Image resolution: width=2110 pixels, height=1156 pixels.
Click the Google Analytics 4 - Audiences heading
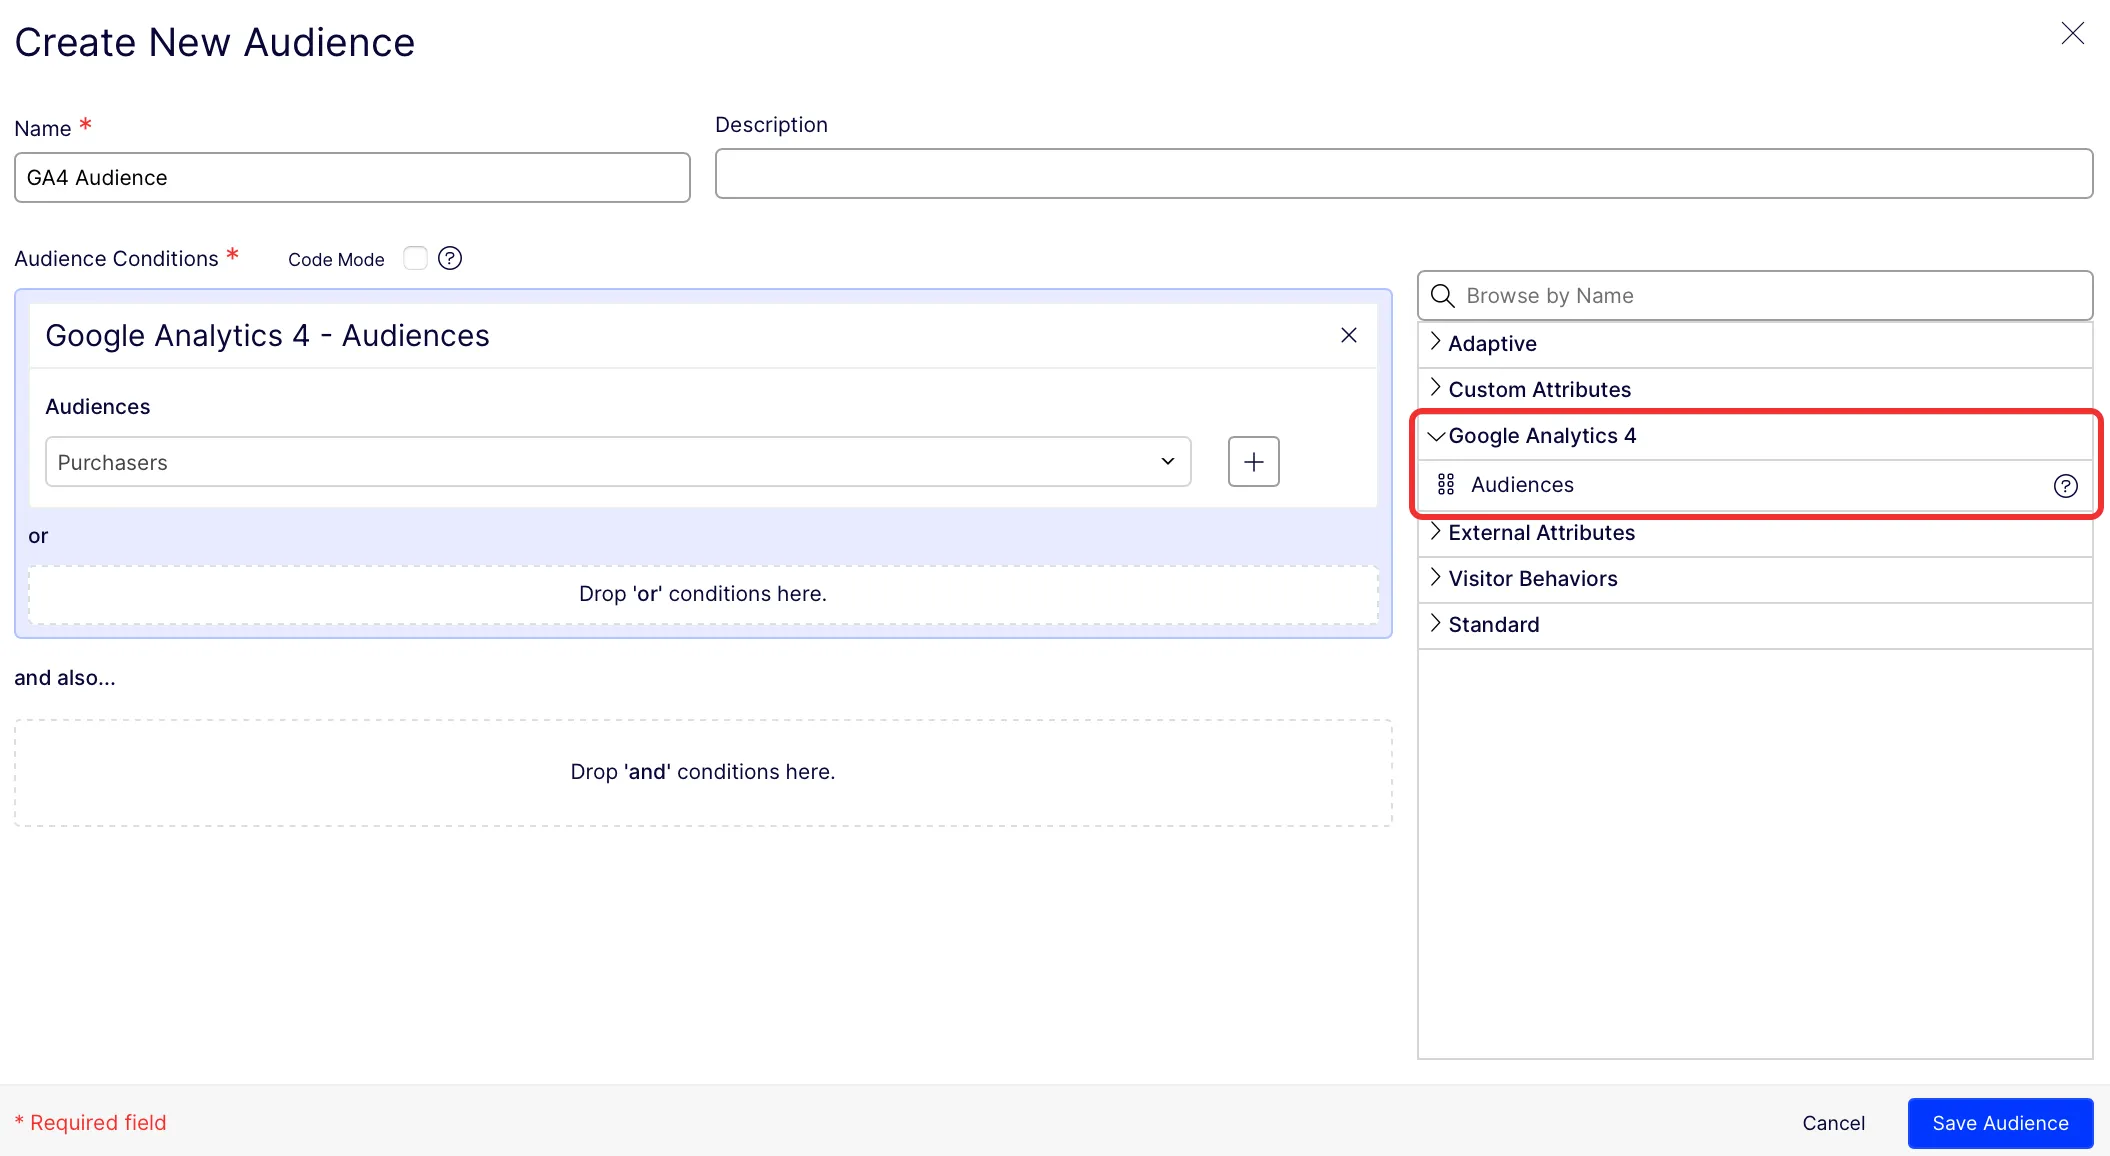(268, 336)
